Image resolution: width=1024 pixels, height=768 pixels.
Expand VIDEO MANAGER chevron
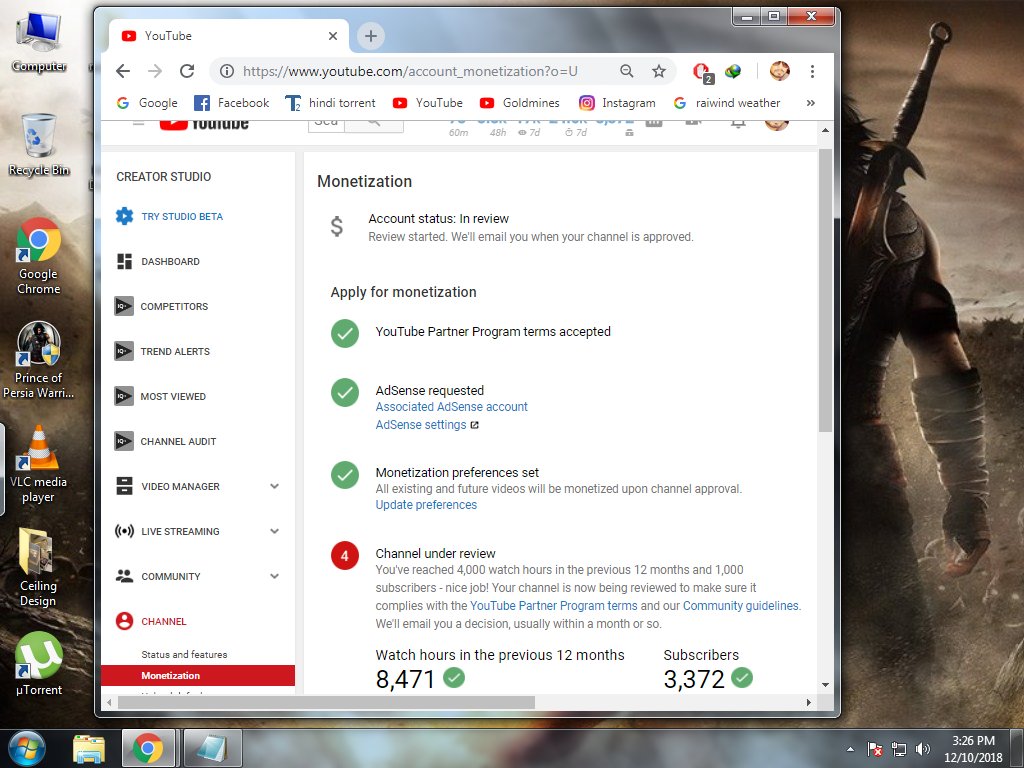pyautogui.click(x=275, y=486)
